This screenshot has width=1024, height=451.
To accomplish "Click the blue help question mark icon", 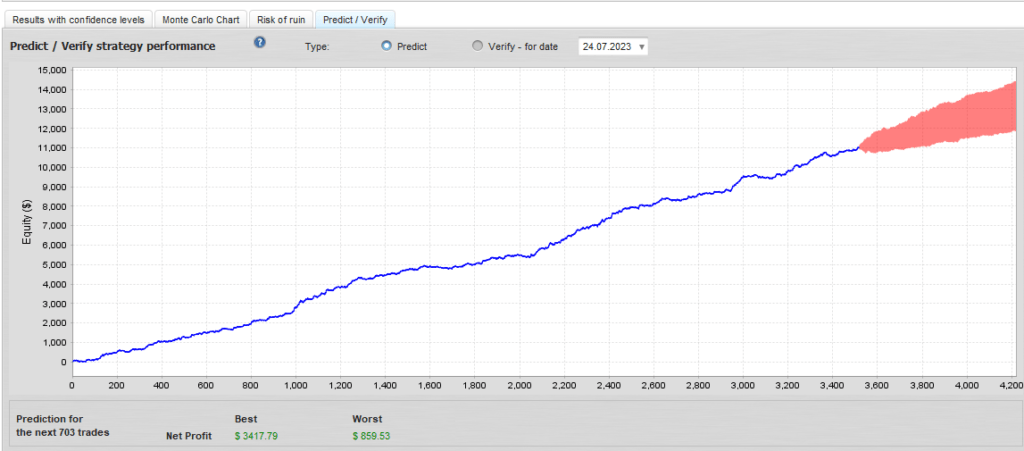I will point(260,42).
